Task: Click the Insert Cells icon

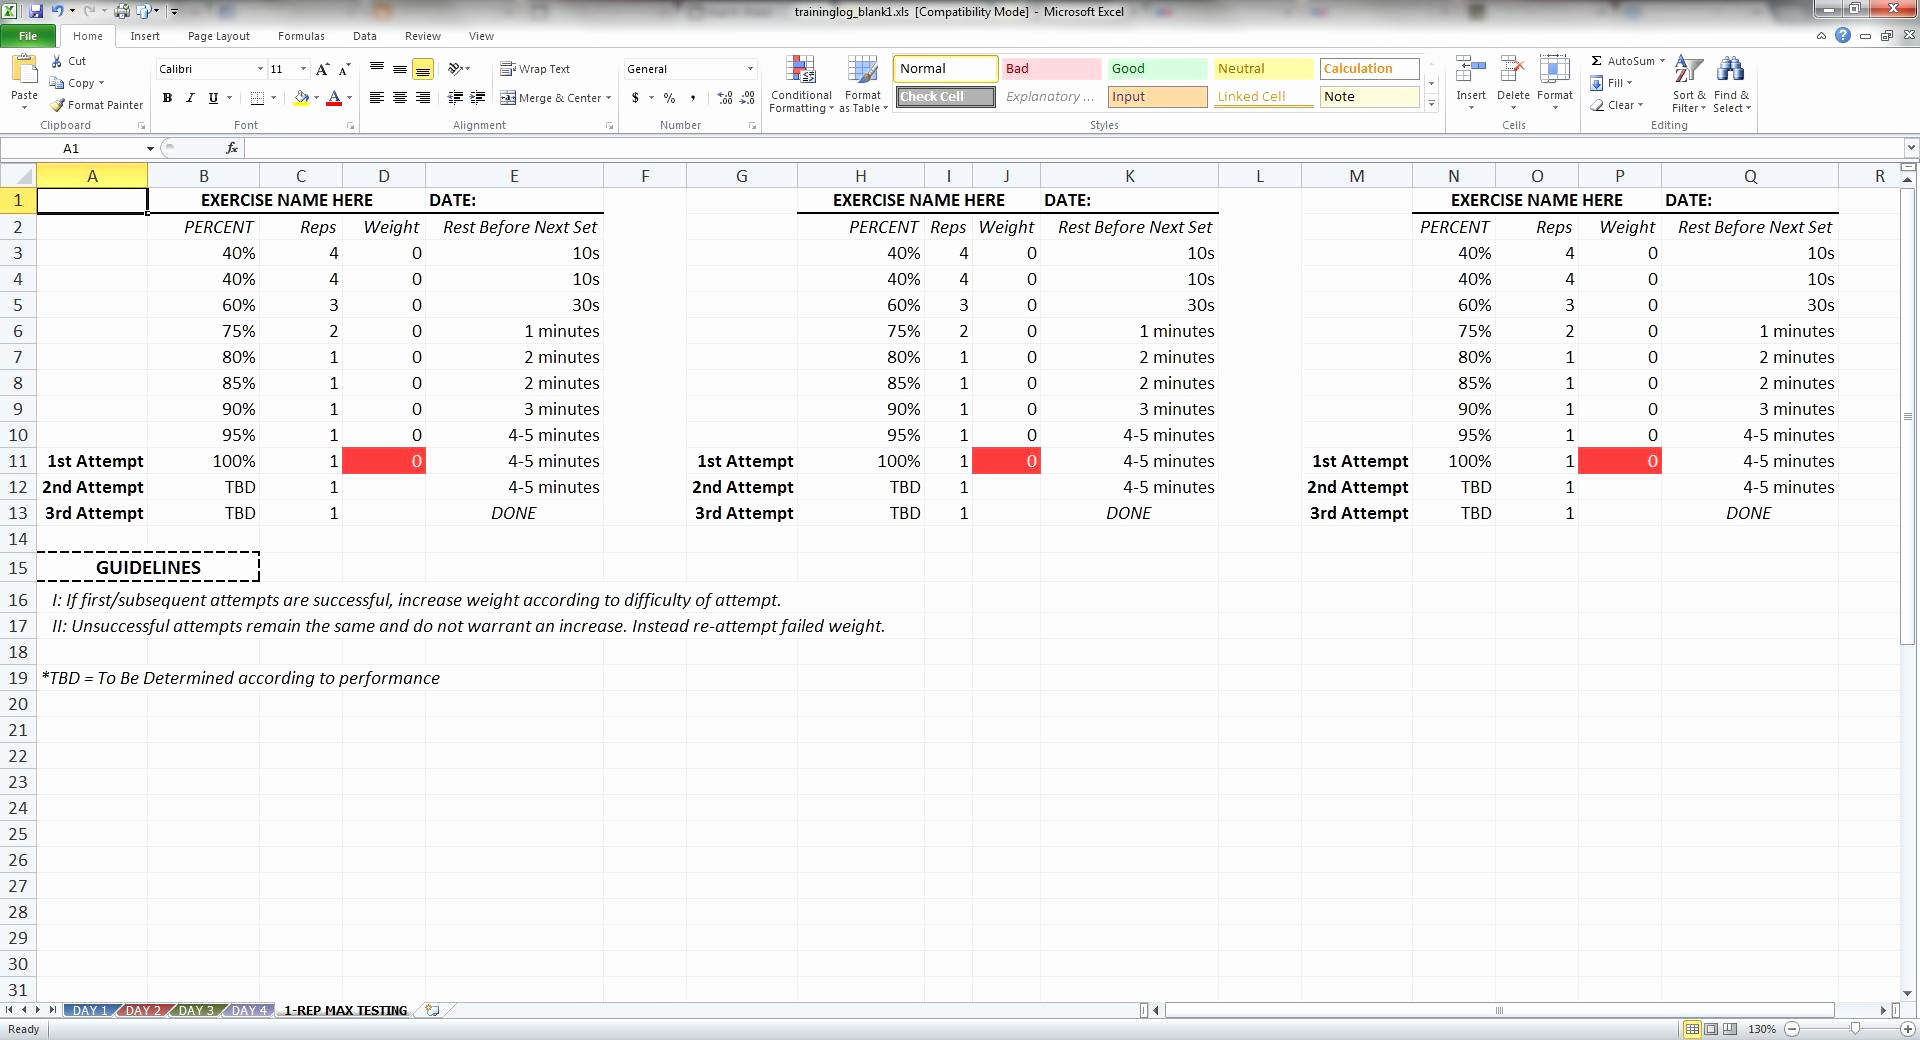Action: 1469,70
